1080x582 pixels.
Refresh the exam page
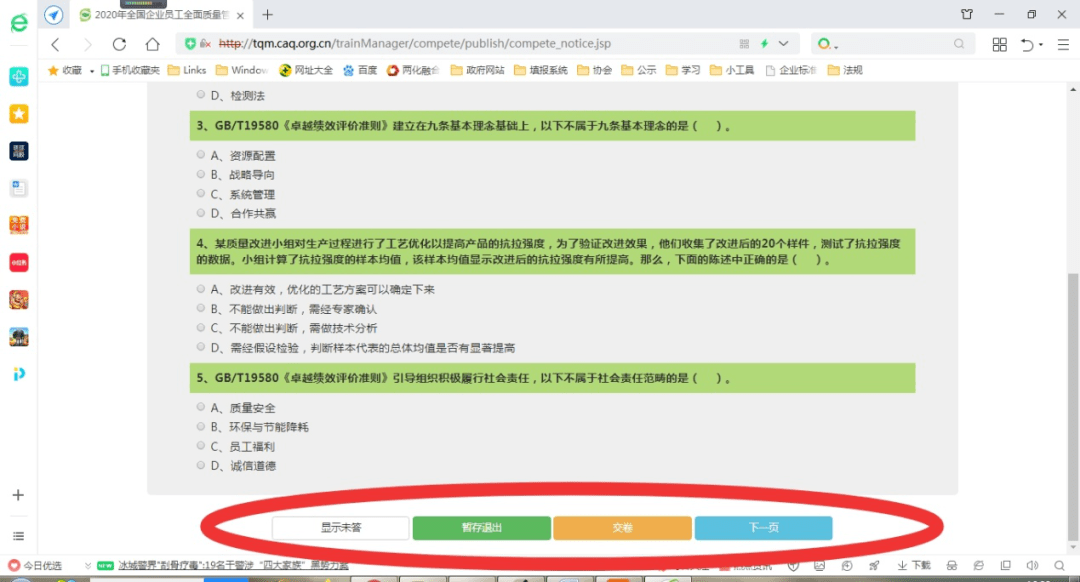click(x=118, y=43)
